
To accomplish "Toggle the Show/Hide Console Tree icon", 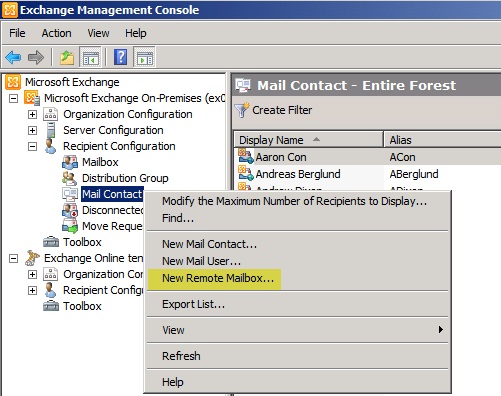I will [90, 57].
